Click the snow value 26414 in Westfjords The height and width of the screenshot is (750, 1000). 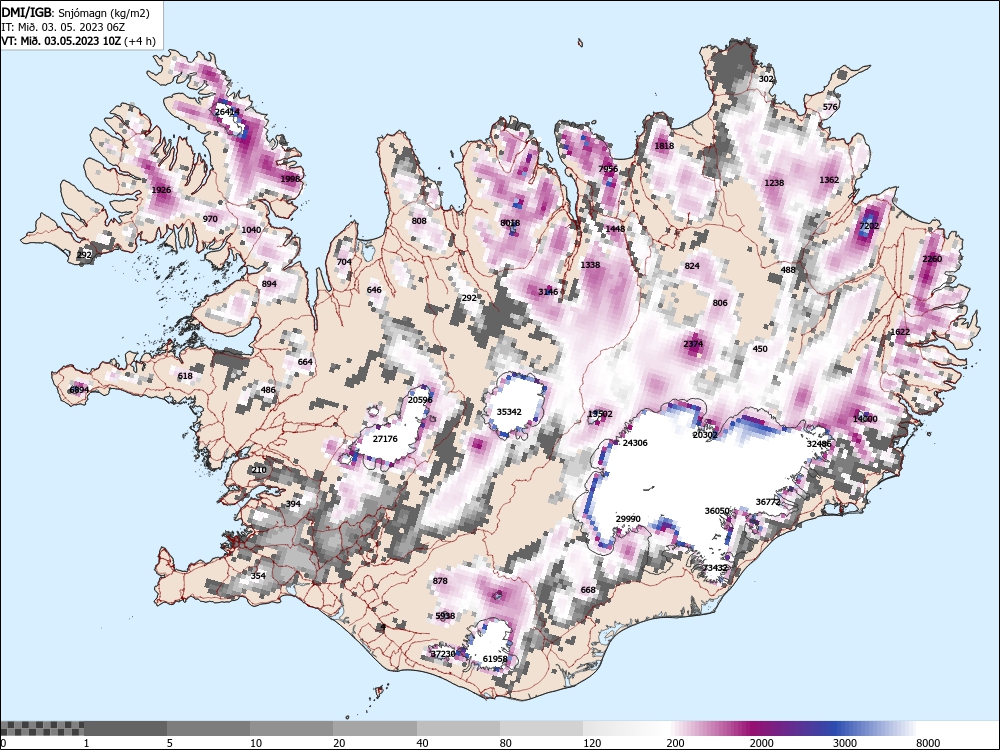[x=227, y=112]
